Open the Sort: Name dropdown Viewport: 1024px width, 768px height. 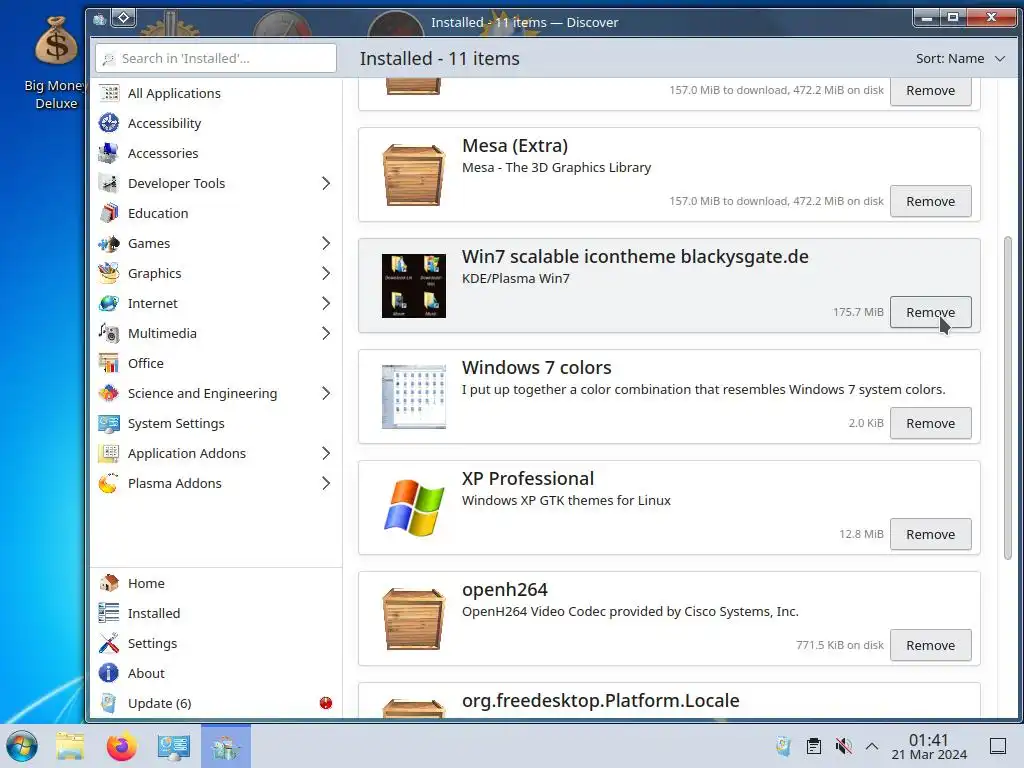click(x=960, y=59)
